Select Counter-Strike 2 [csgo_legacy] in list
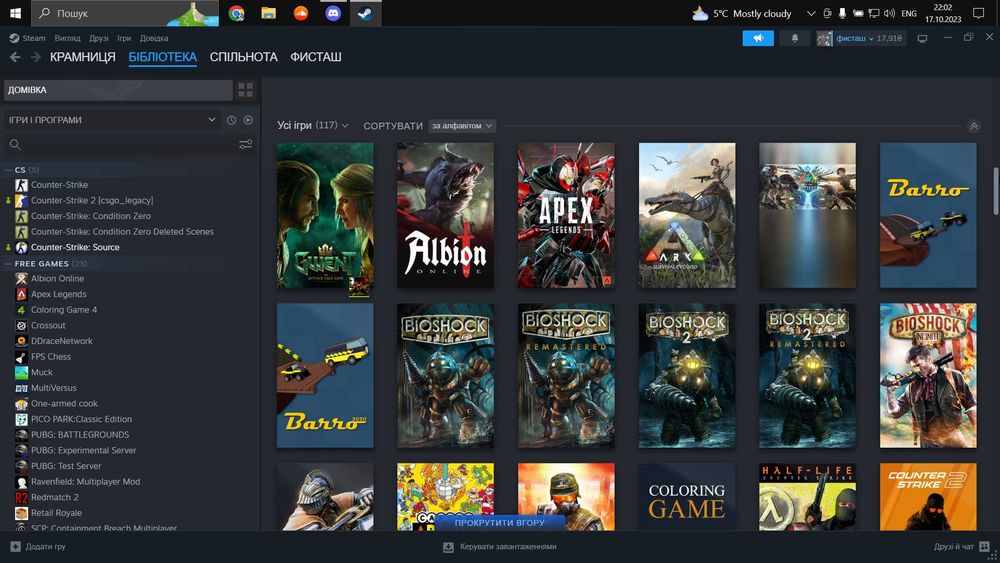 click(x=92, y=200)
